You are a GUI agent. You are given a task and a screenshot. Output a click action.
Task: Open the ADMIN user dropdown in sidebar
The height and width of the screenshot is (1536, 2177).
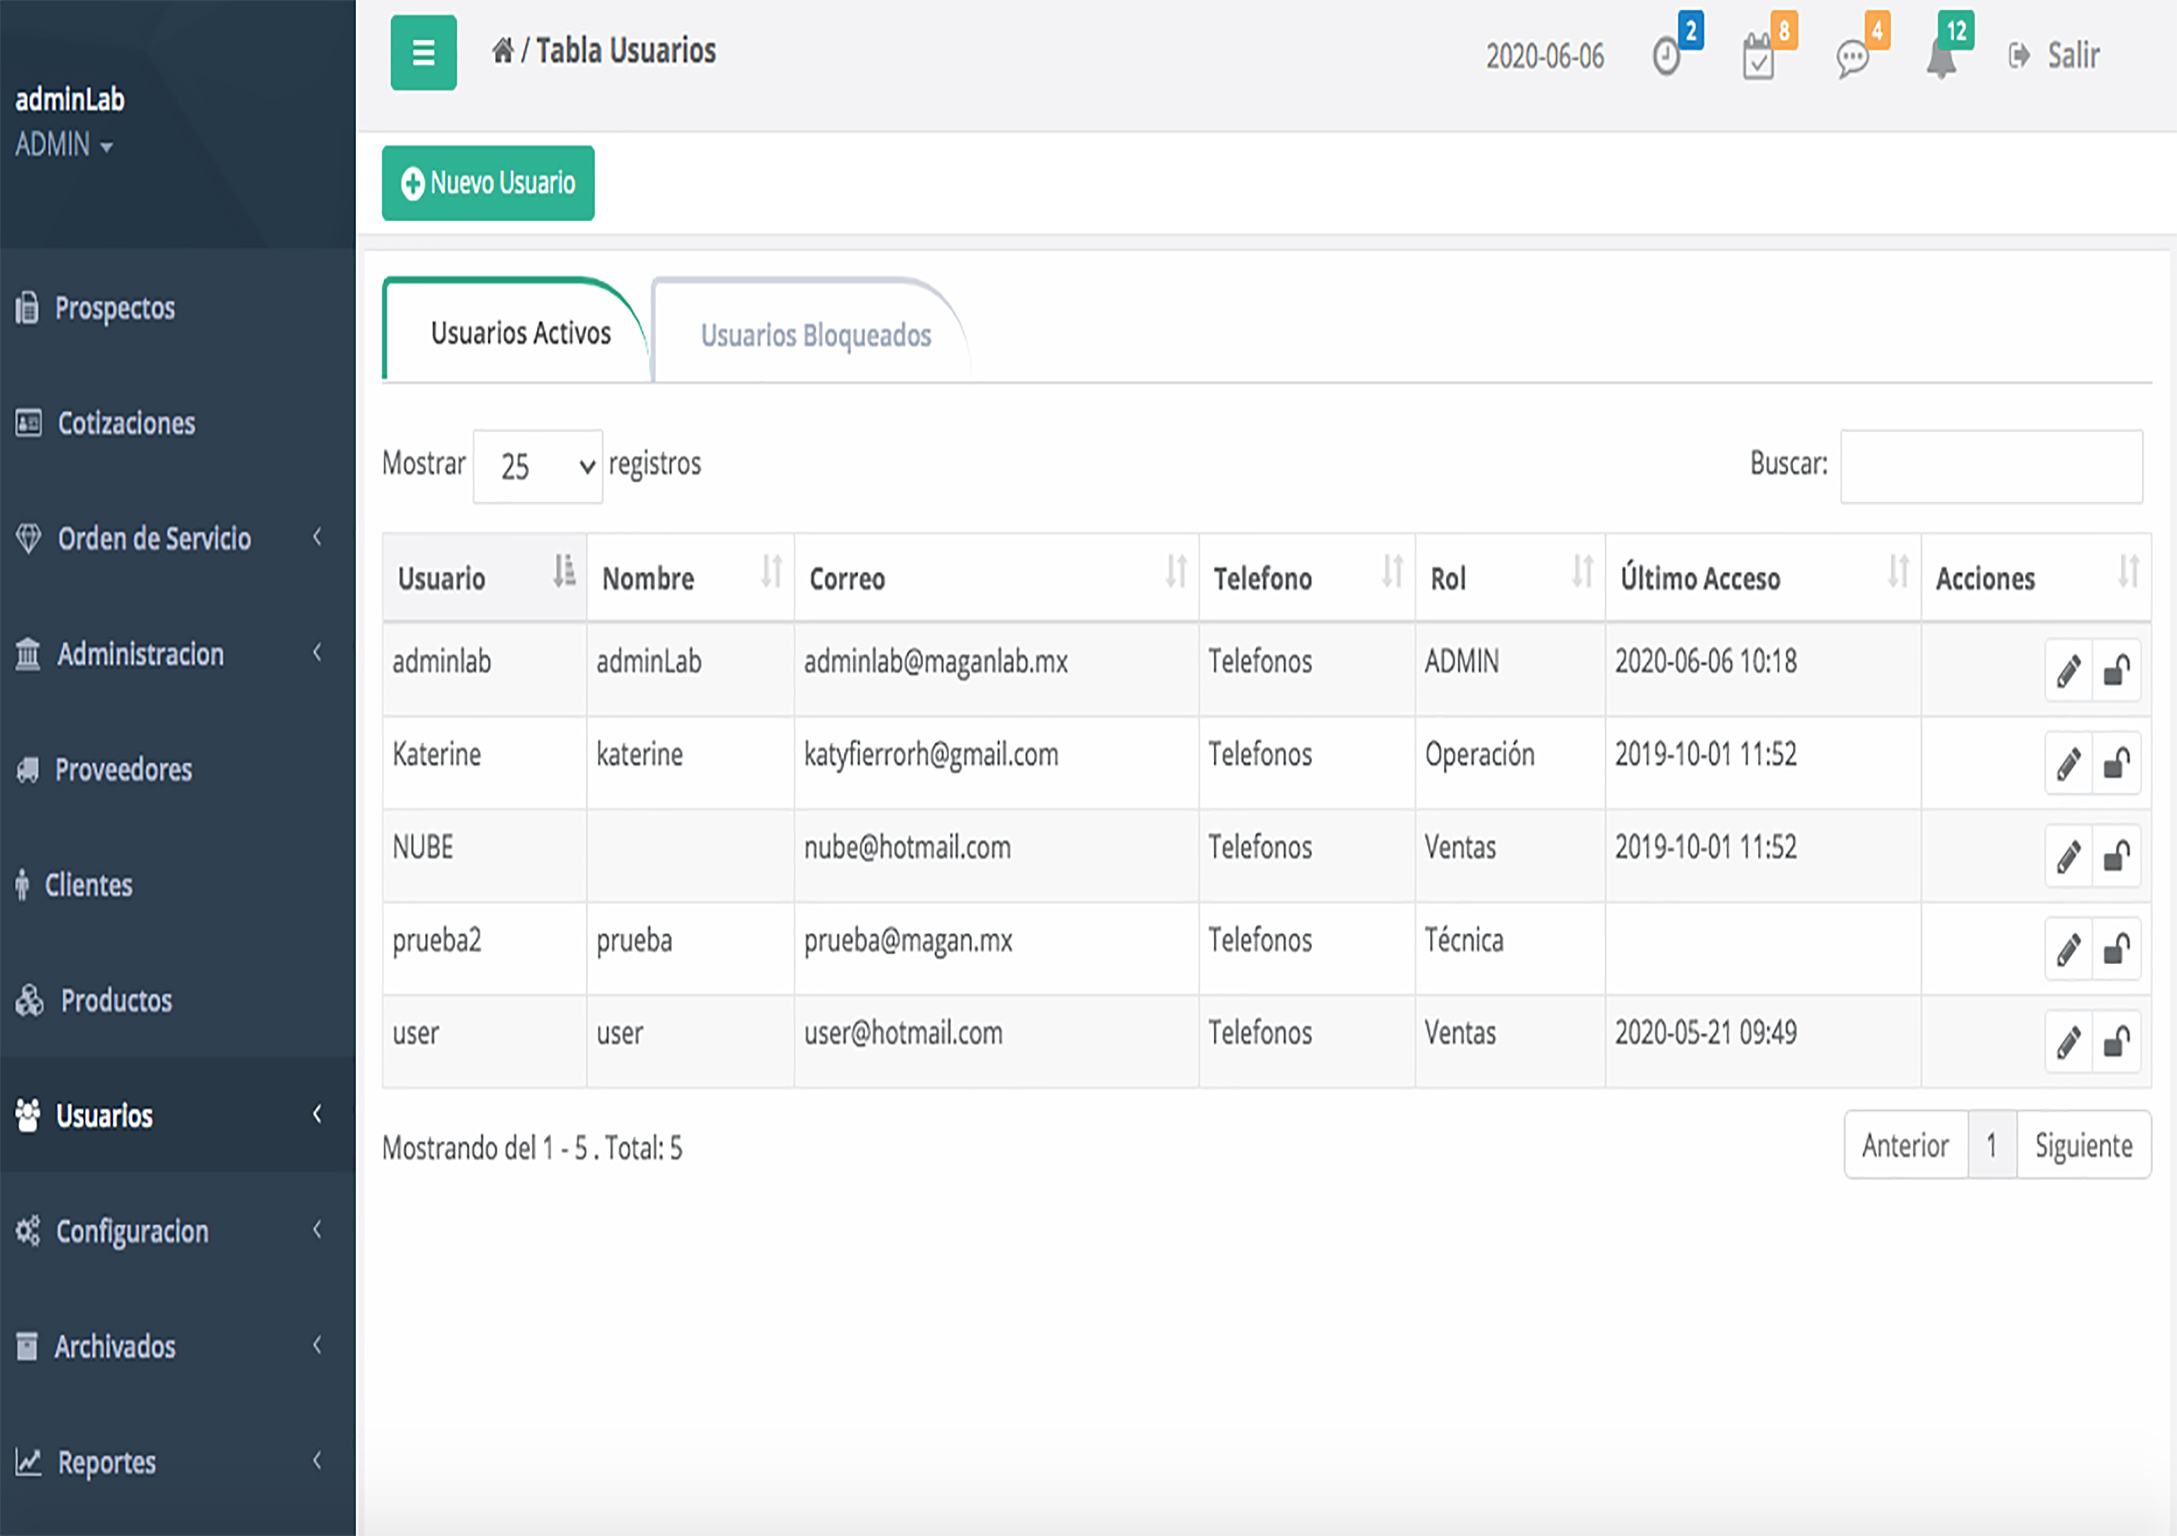click(63, 145)
